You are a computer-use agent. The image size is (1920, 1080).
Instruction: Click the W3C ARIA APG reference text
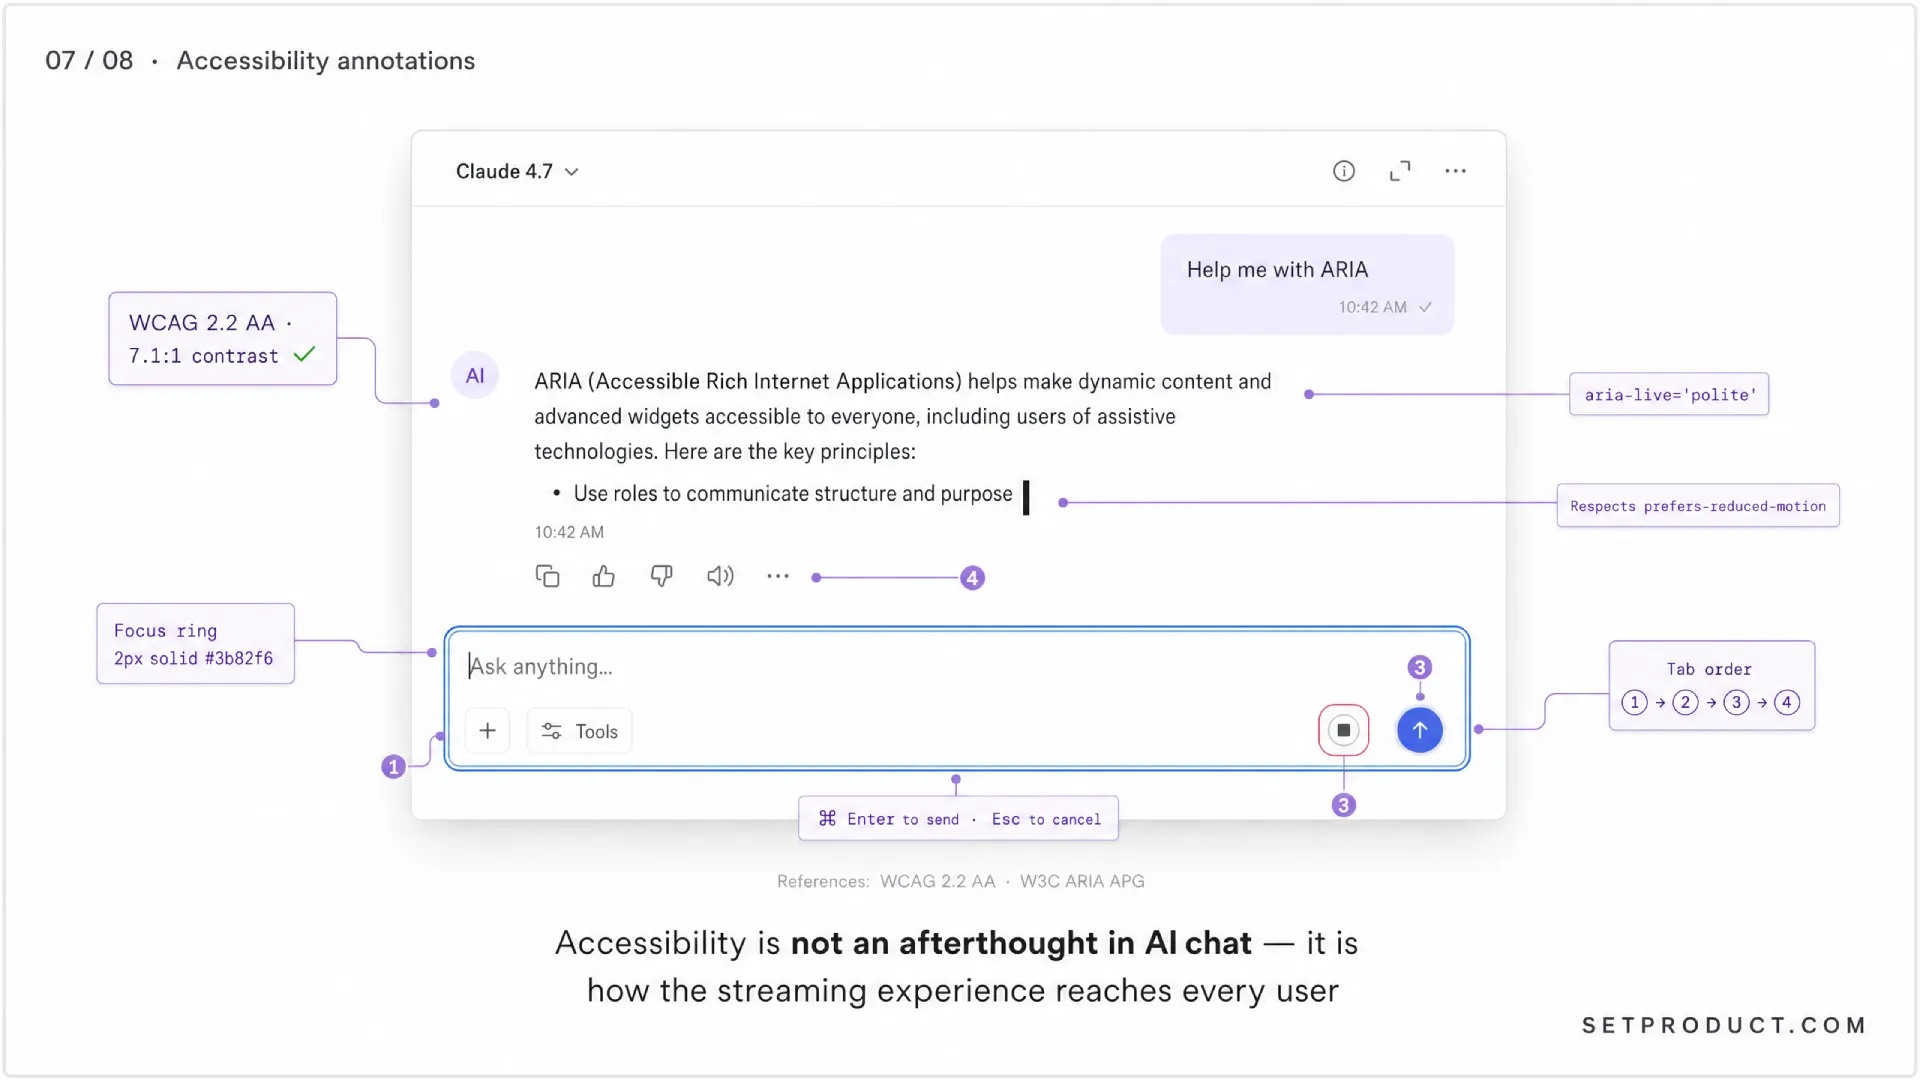1082,881
